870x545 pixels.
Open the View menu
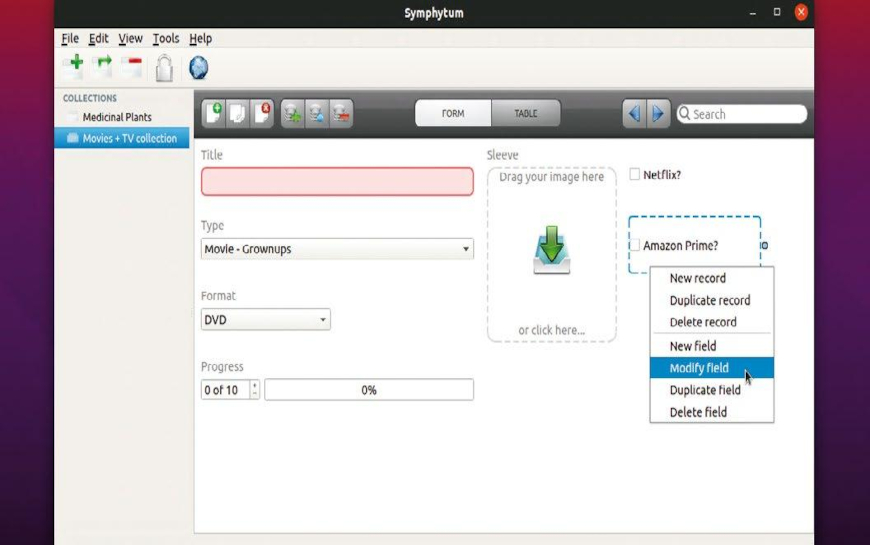tap(130, 38)
